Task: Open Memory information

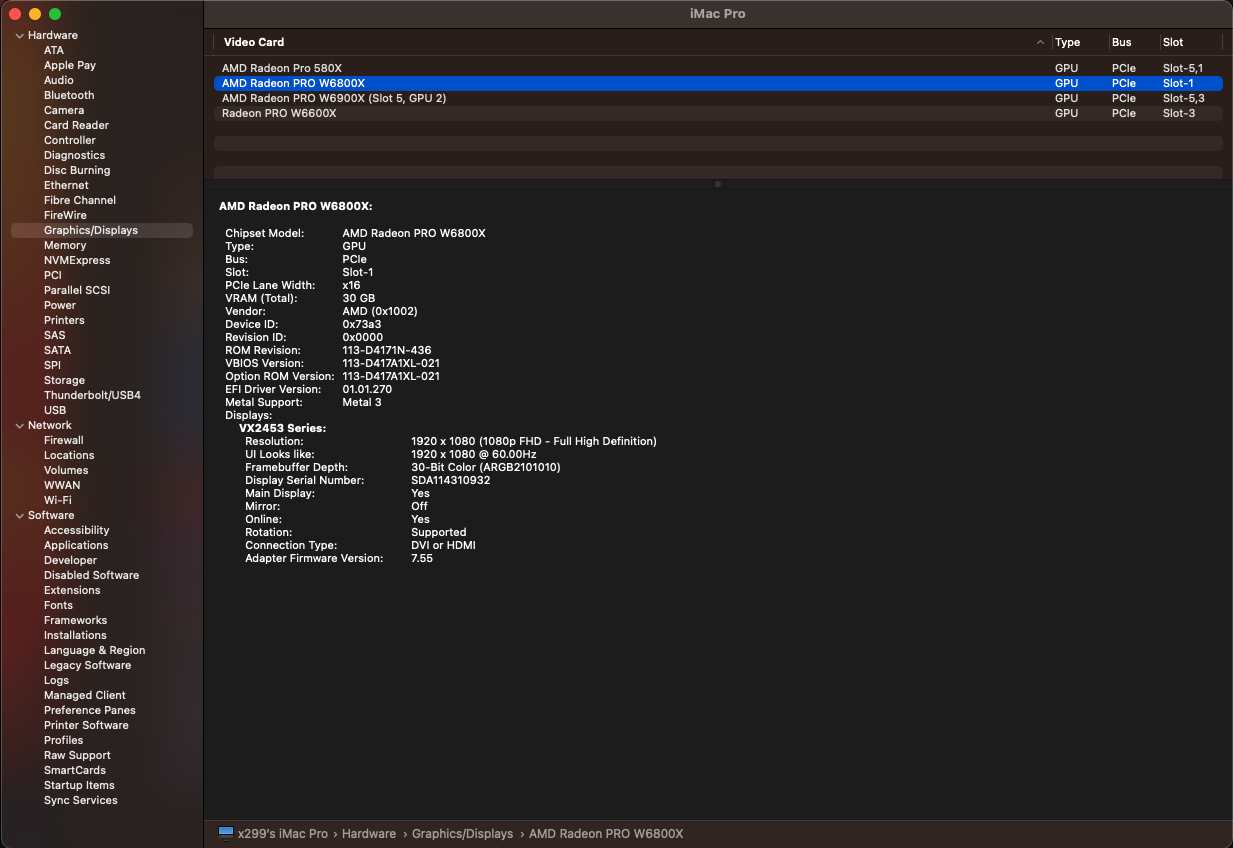Action: click(x=65, y=245)
